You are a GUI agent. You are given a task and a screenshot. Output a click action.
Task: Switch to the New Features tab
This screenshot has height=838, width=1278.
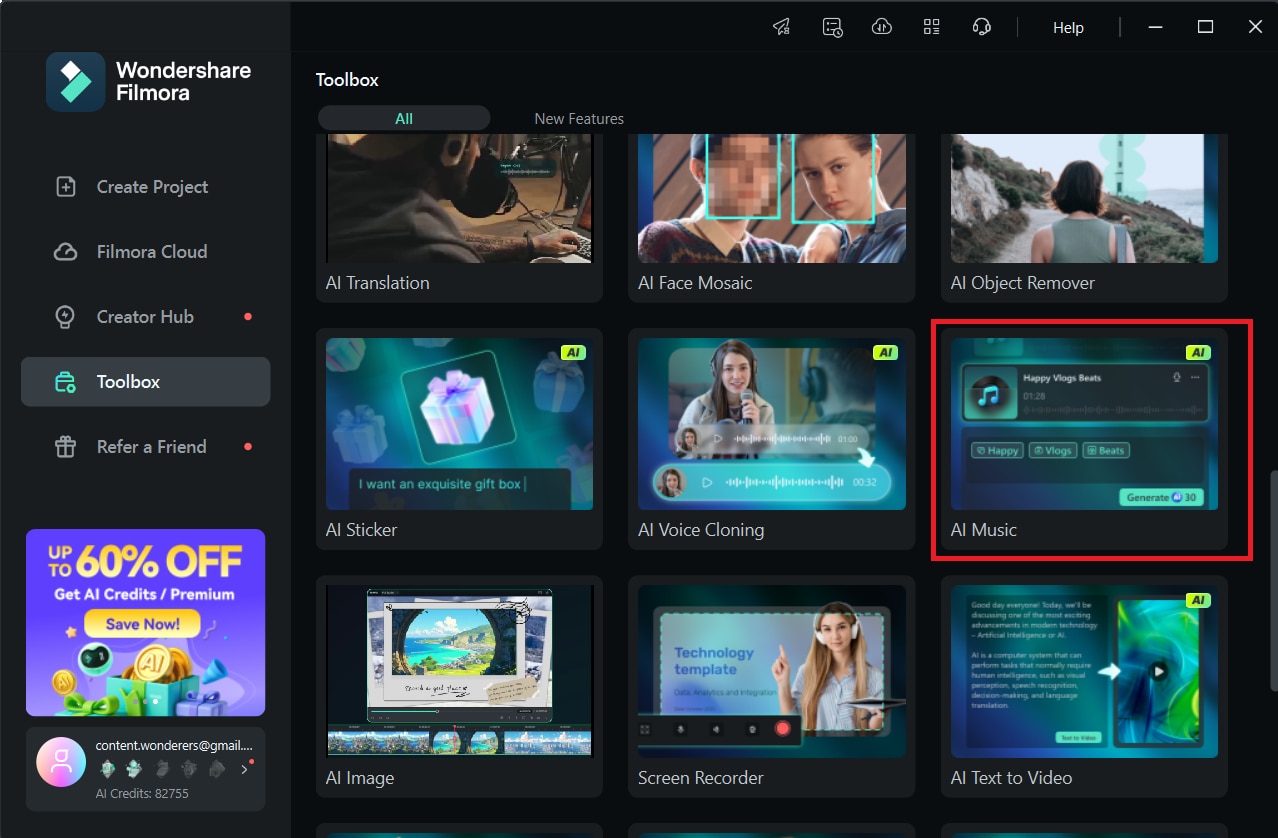click(579, 118)
